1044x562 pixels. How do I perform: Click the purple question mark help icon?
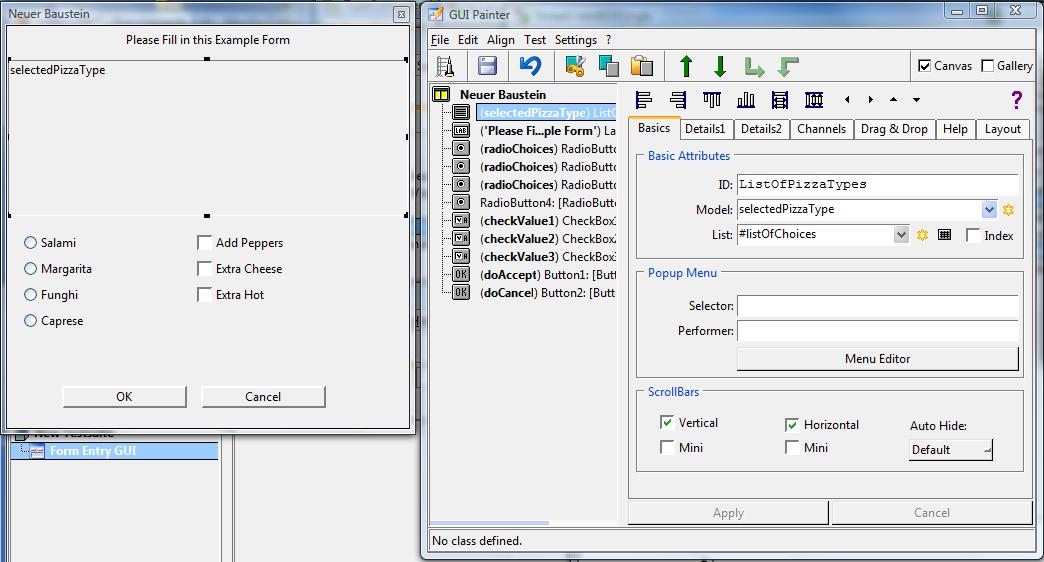click(x=1016, y=100)
